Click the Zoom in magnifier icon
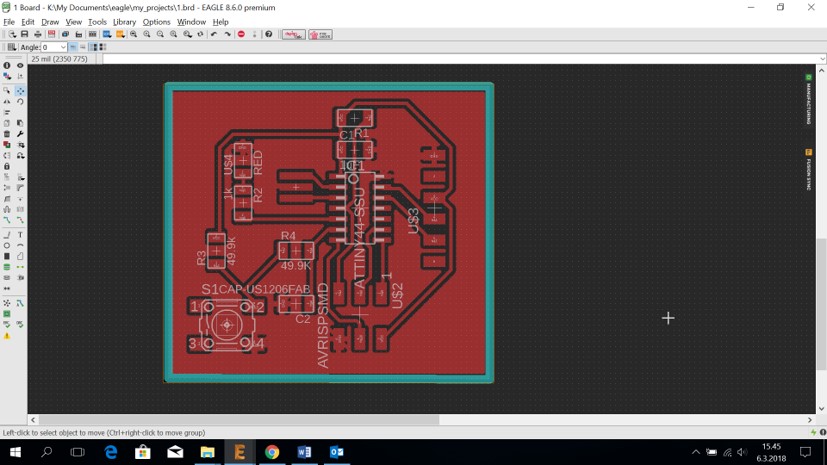The image size is (827, 465). [x=147, y=34]
